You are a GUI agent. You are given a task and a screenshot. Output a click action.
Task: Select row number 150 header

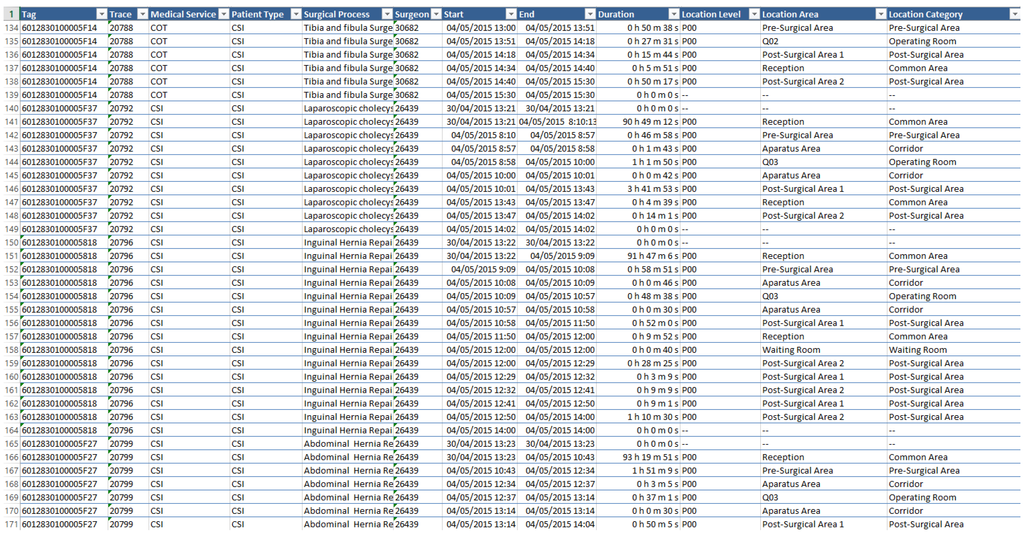pos(10,243)
